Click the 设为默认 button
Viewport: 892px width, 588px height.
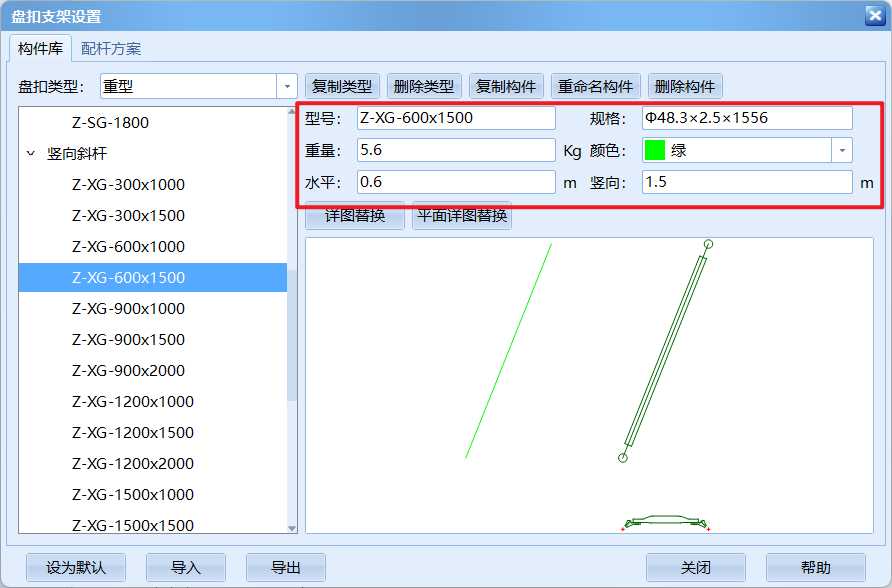(76, 567)
